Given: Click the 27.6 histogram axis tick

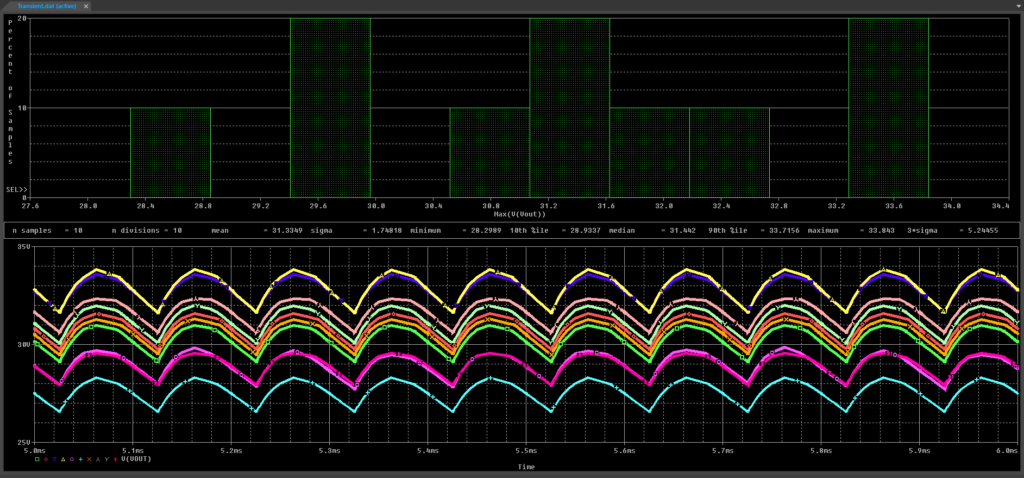Looking at the screenshot, I should coord(30,206).
